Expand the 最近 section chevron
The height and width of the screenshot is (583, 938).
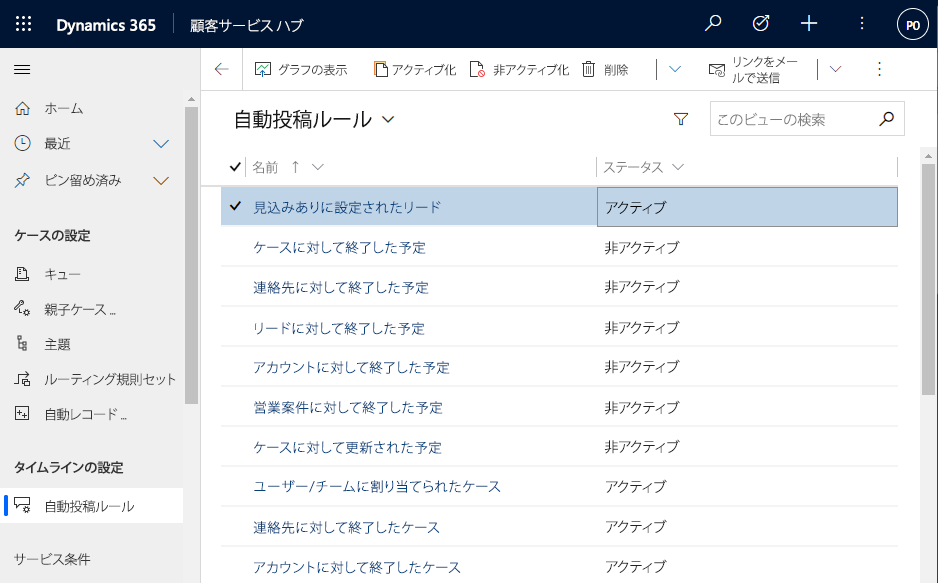click(x=161, y=143)
